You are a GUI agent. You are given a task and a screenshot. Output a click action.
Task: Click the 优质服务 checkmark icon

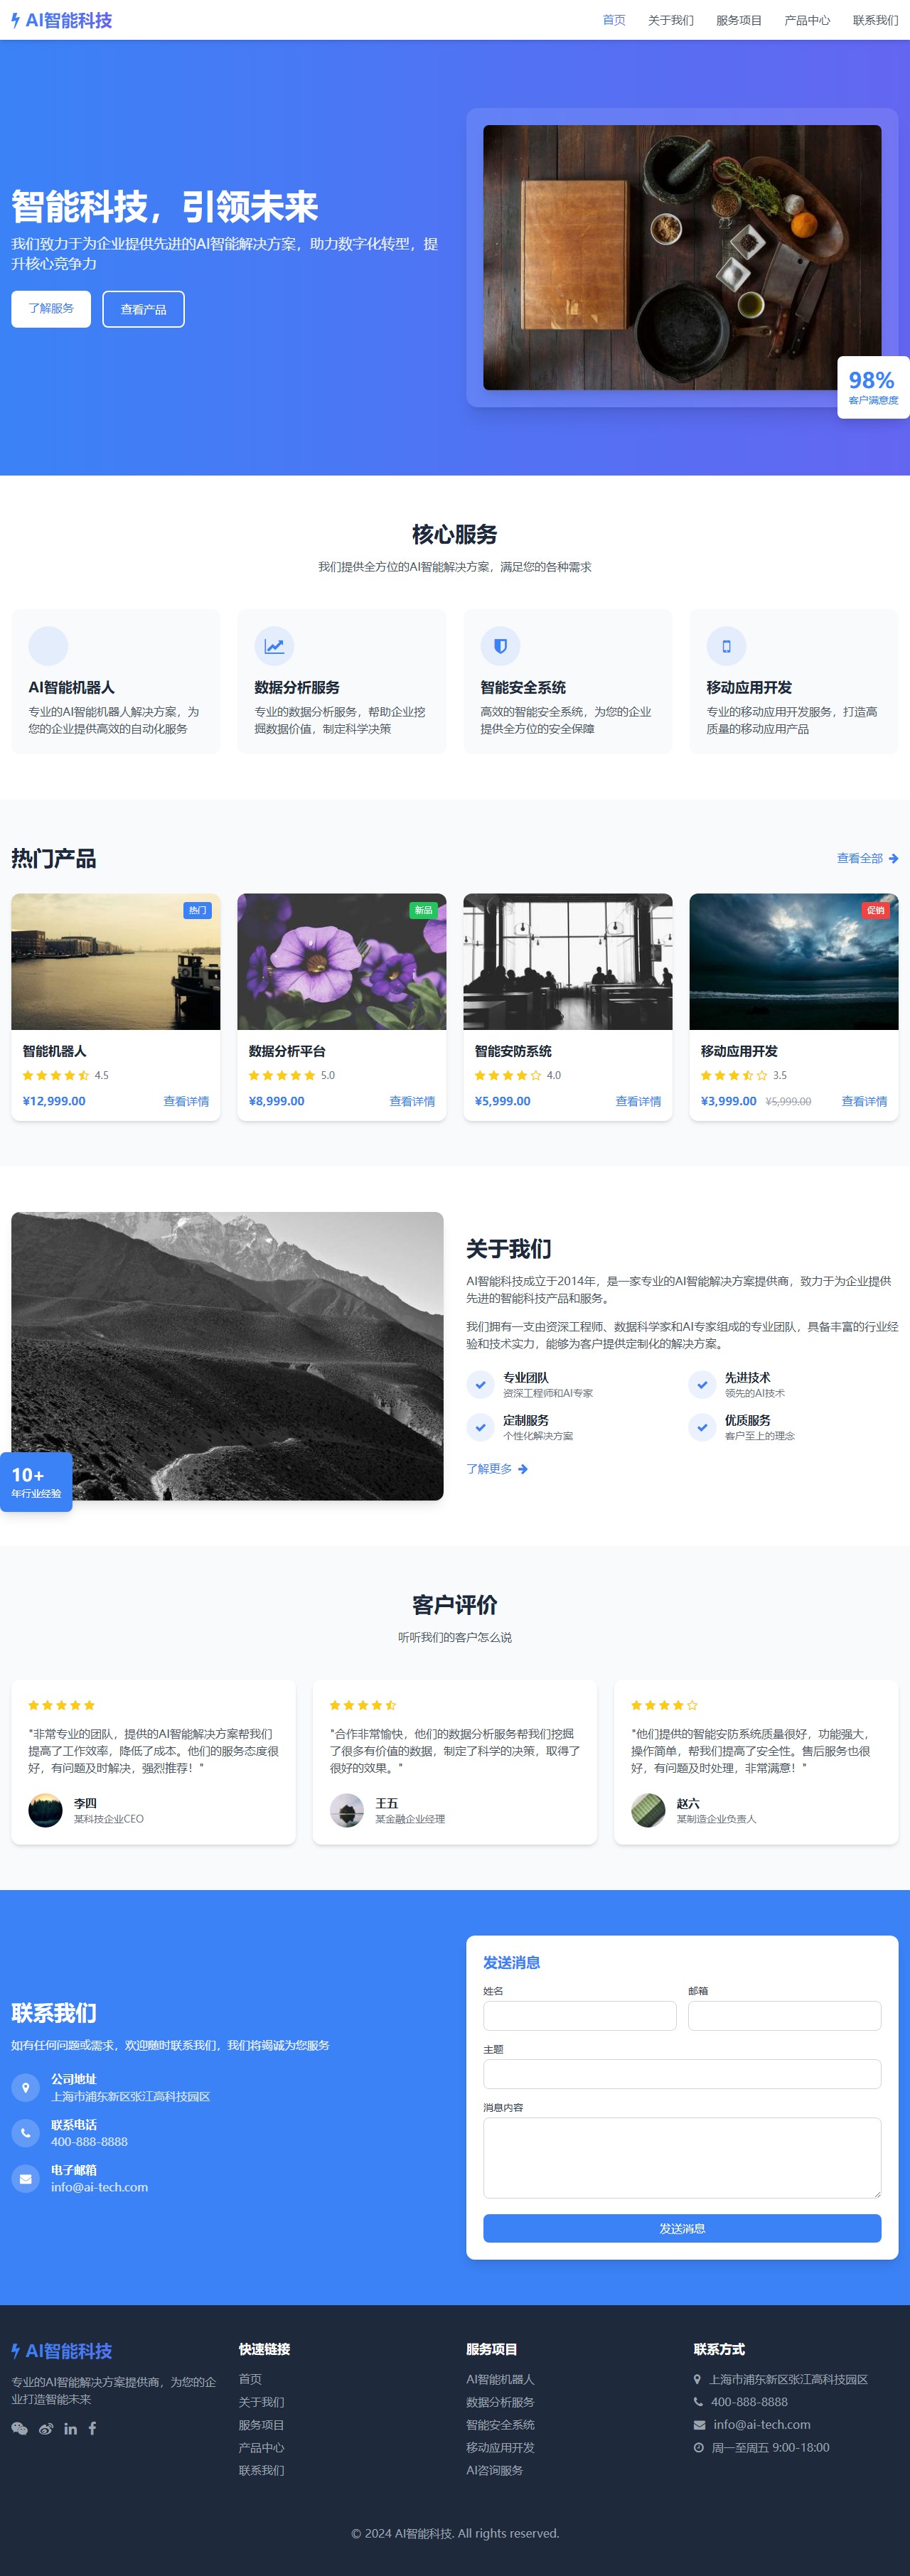702,1427
